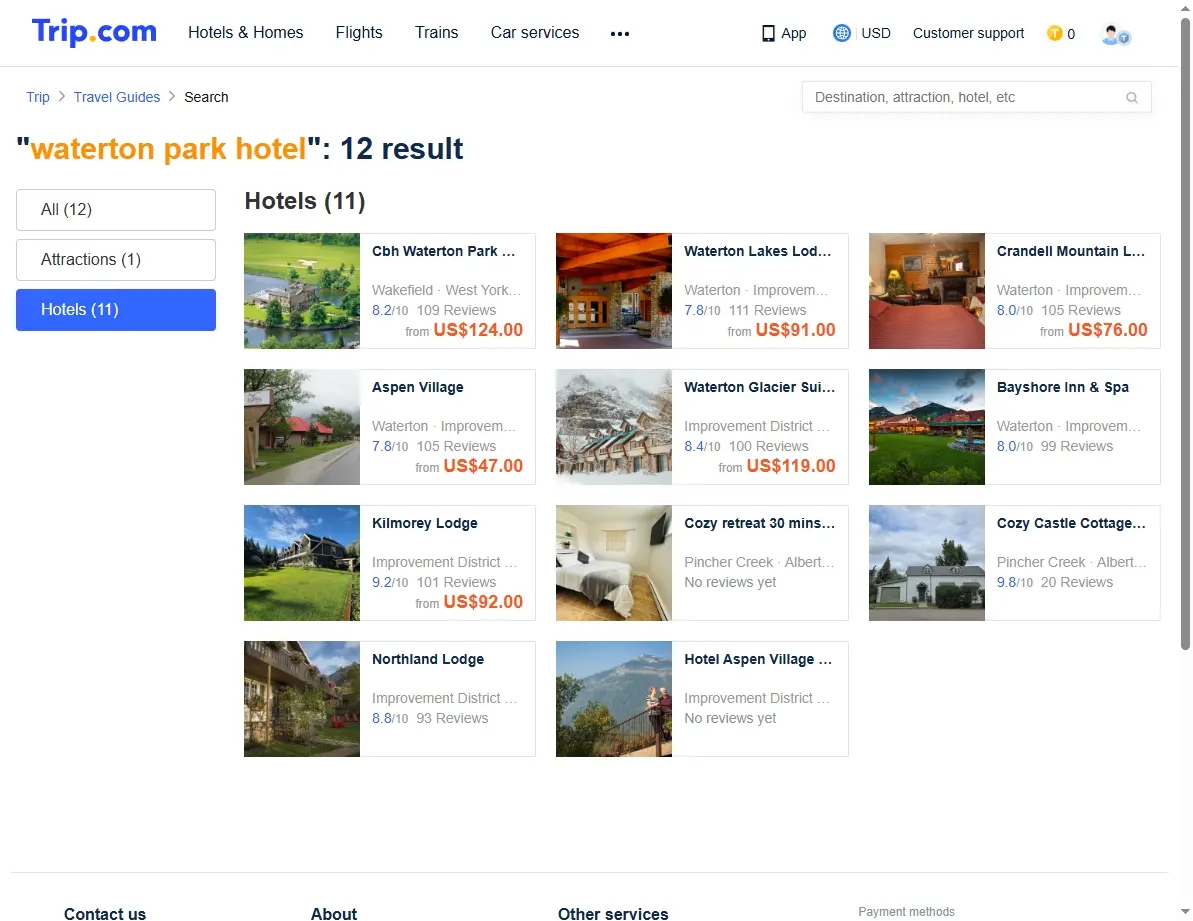The height and width of the screenshot is (921, 1193).
Task: Click the scrollbar down arrow
Action: 1185,912
